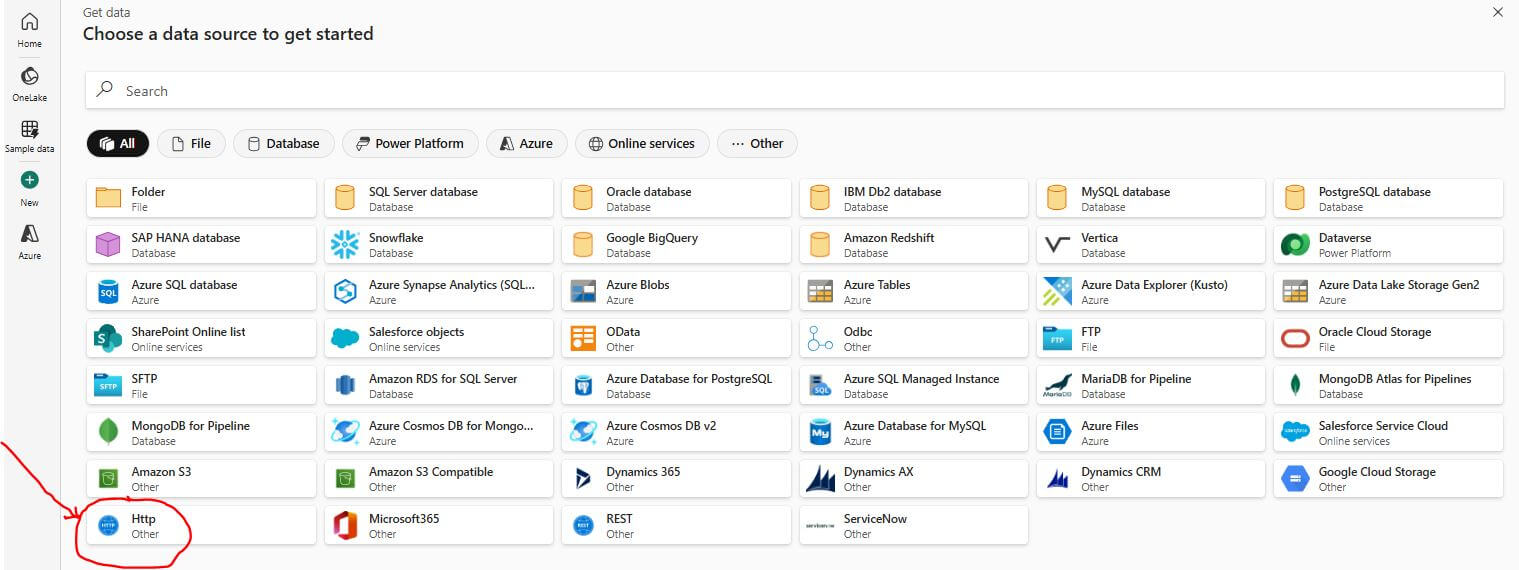Pick the Snowflake connector icon
The image size is (1519, 570).
pos(345,245)
